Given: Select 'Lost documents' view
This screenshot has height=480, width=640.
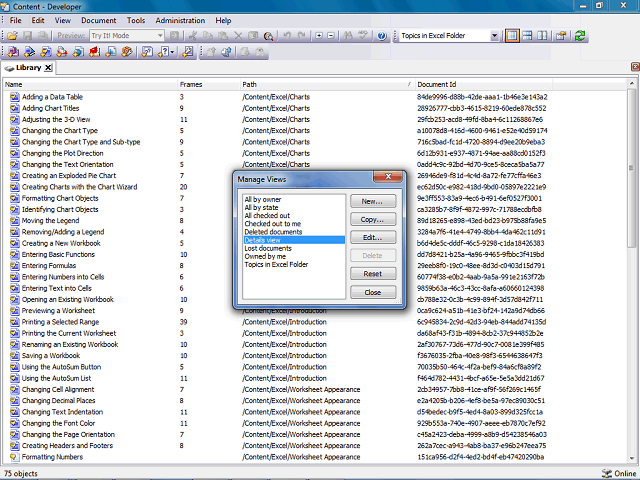Looking at the screenshot, I should point(268,248).
